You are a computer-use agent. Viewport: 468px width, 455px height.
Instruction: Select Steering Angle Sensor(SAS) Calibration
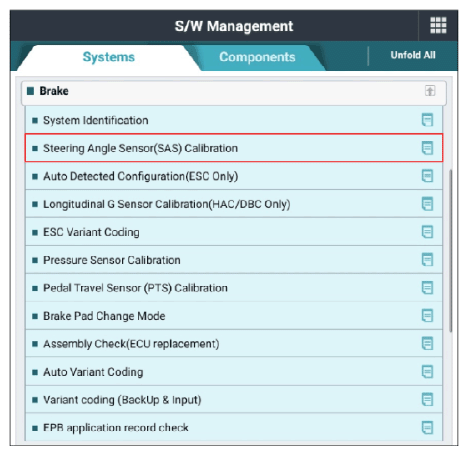click(234, 148)
